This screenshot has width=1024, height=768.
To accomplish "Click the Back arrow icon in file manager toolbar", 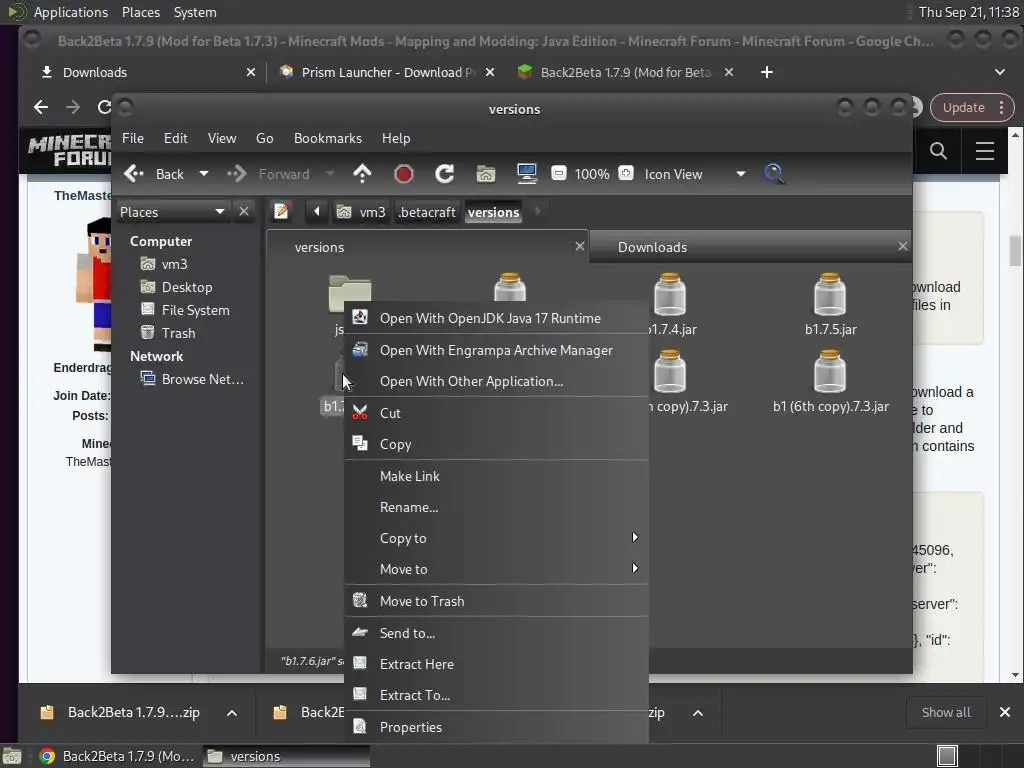I will coord(133,174).
